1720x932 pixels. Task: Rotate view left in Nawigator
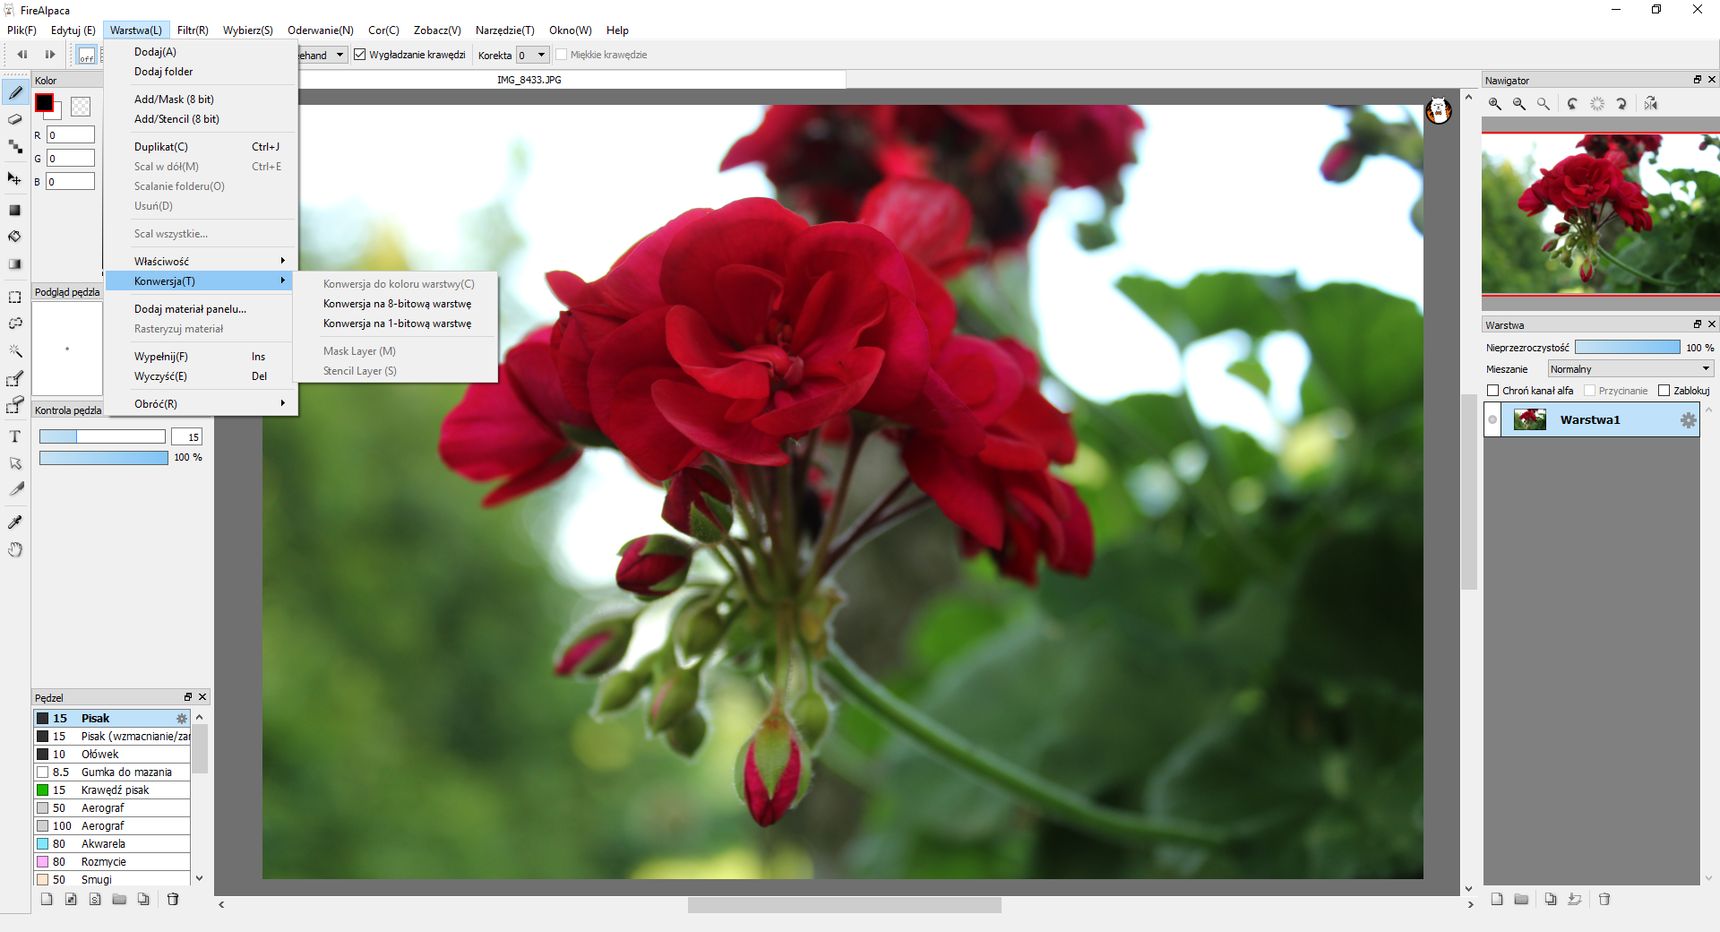pyautogui.click(x=1573, y=104)
